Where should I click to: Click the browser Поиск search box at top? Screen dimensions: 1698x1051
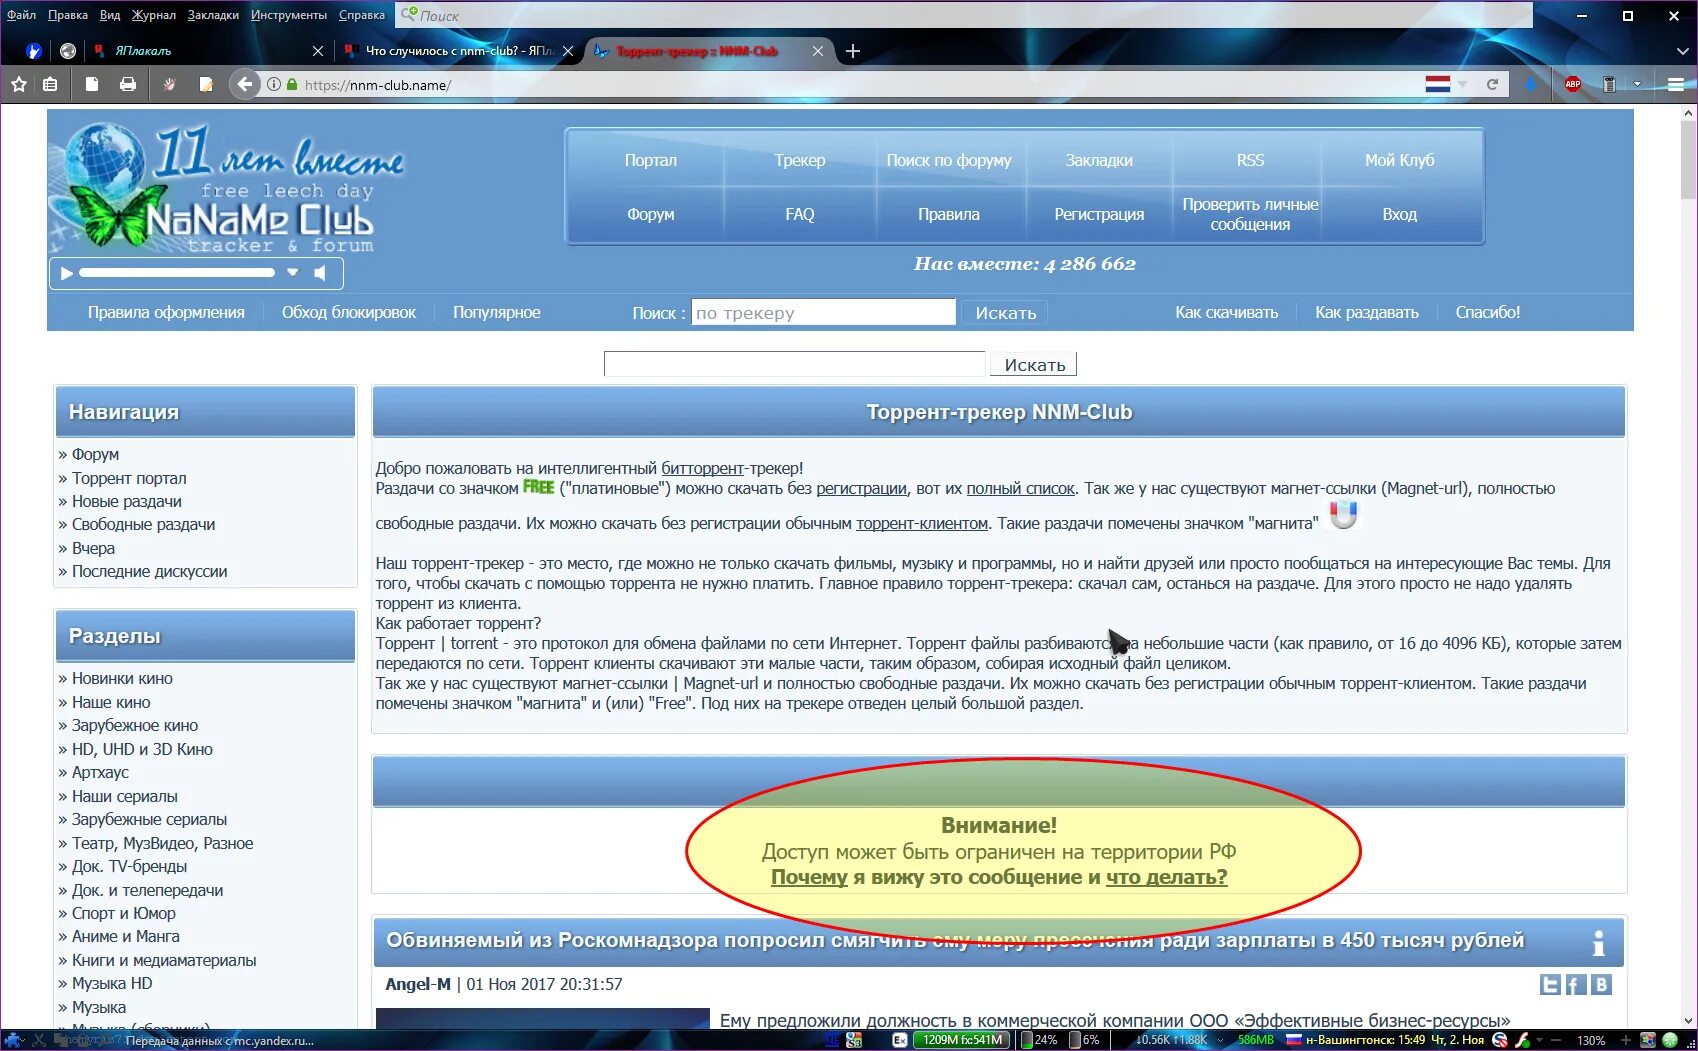[x=964, y=15]
